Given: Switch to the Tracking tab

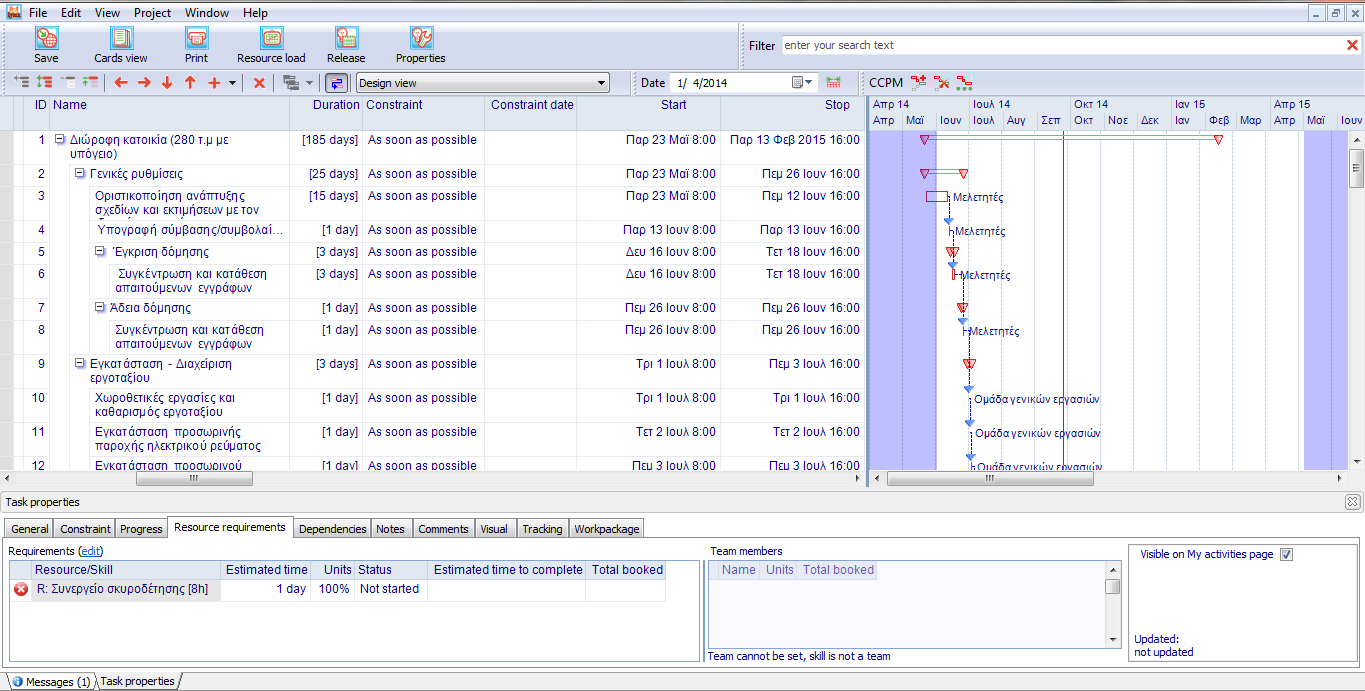Looking at the screenshot, I should (x=542, y=529).
